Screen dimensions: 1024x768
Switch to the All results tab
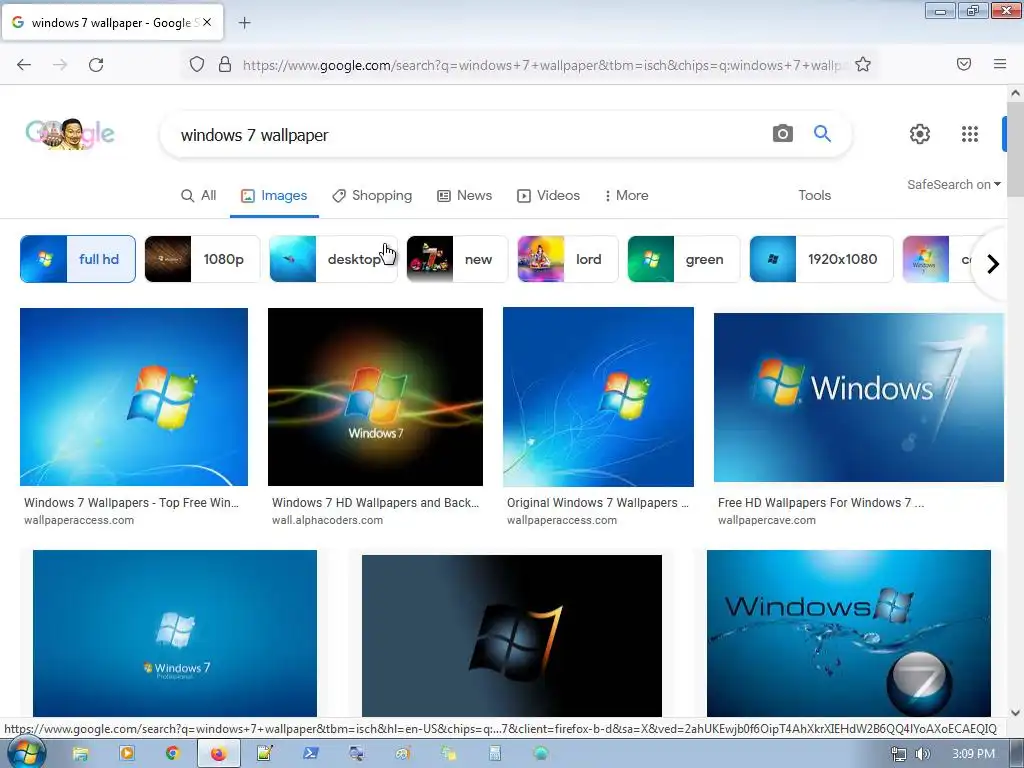pyautogui.click(x=199, y=195)
